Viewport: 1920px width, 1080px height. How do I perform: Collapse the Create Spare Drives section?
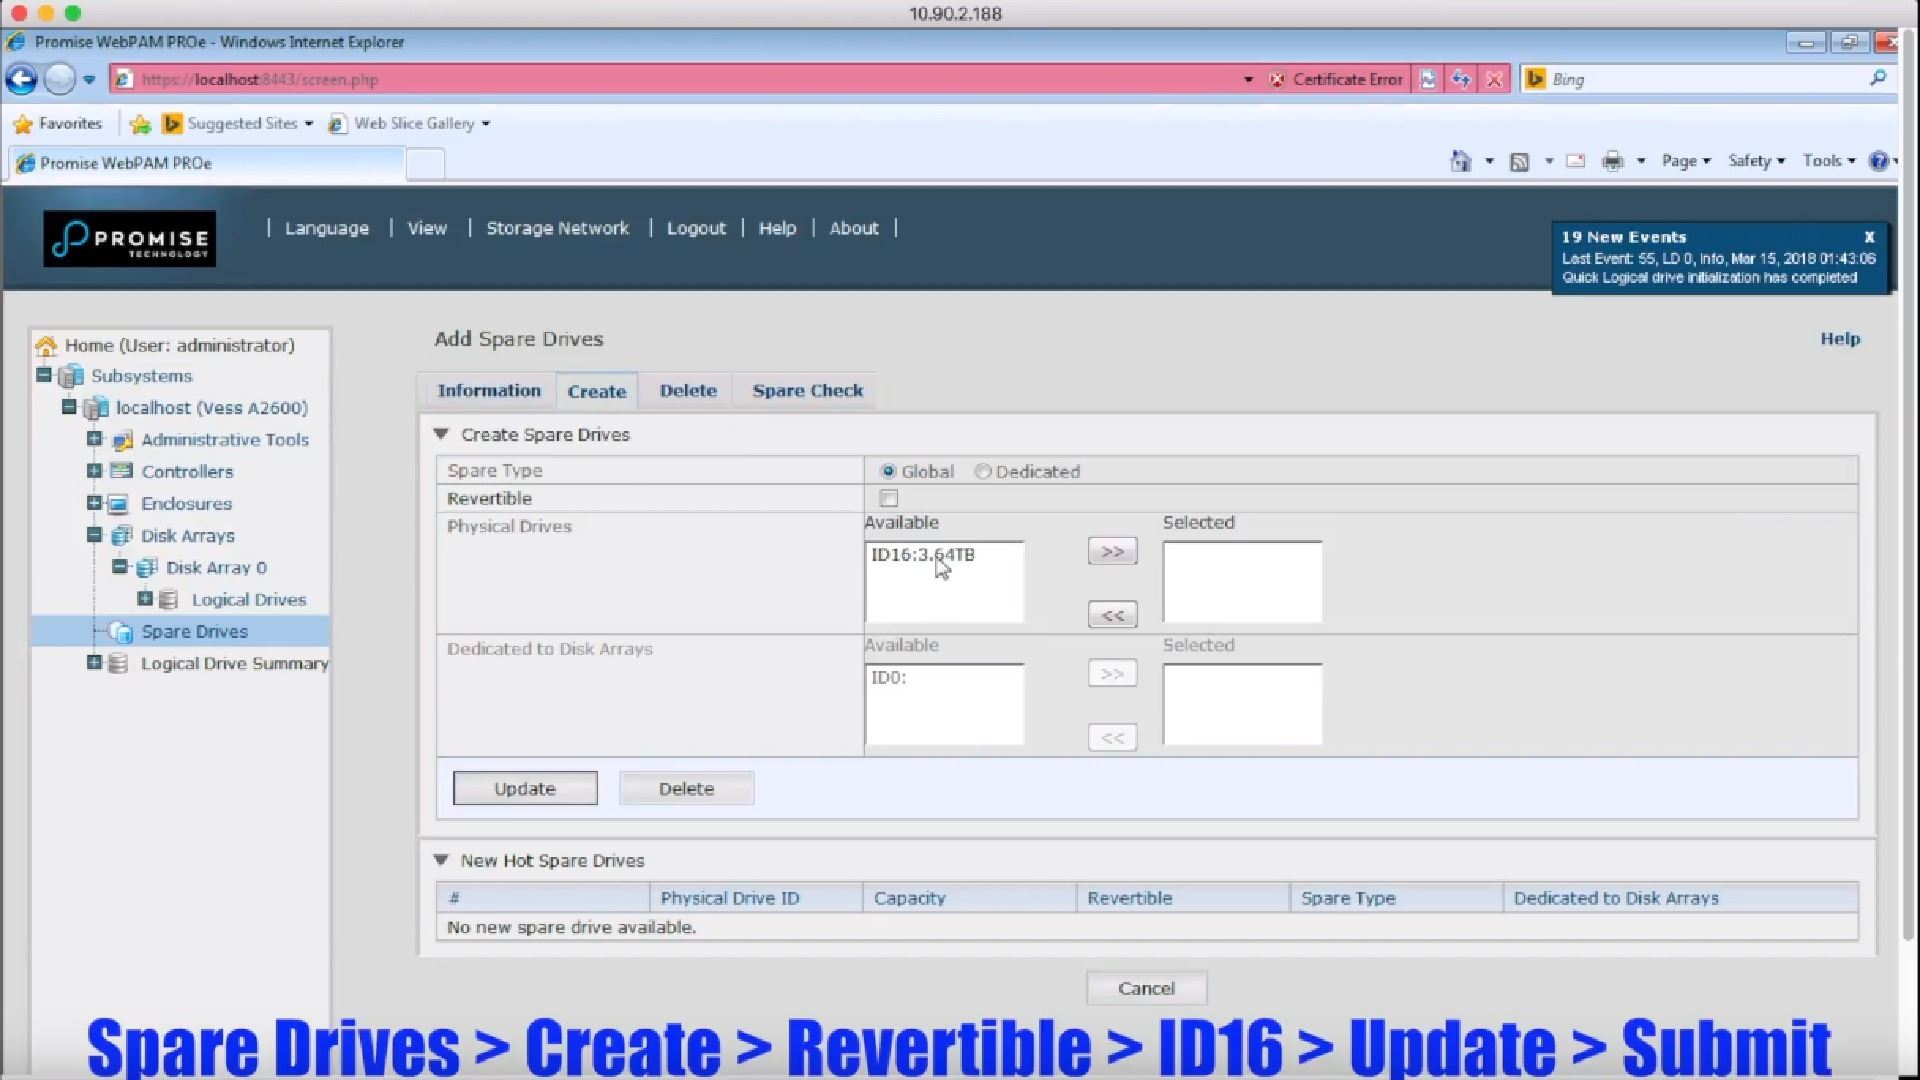coord(441,435)
